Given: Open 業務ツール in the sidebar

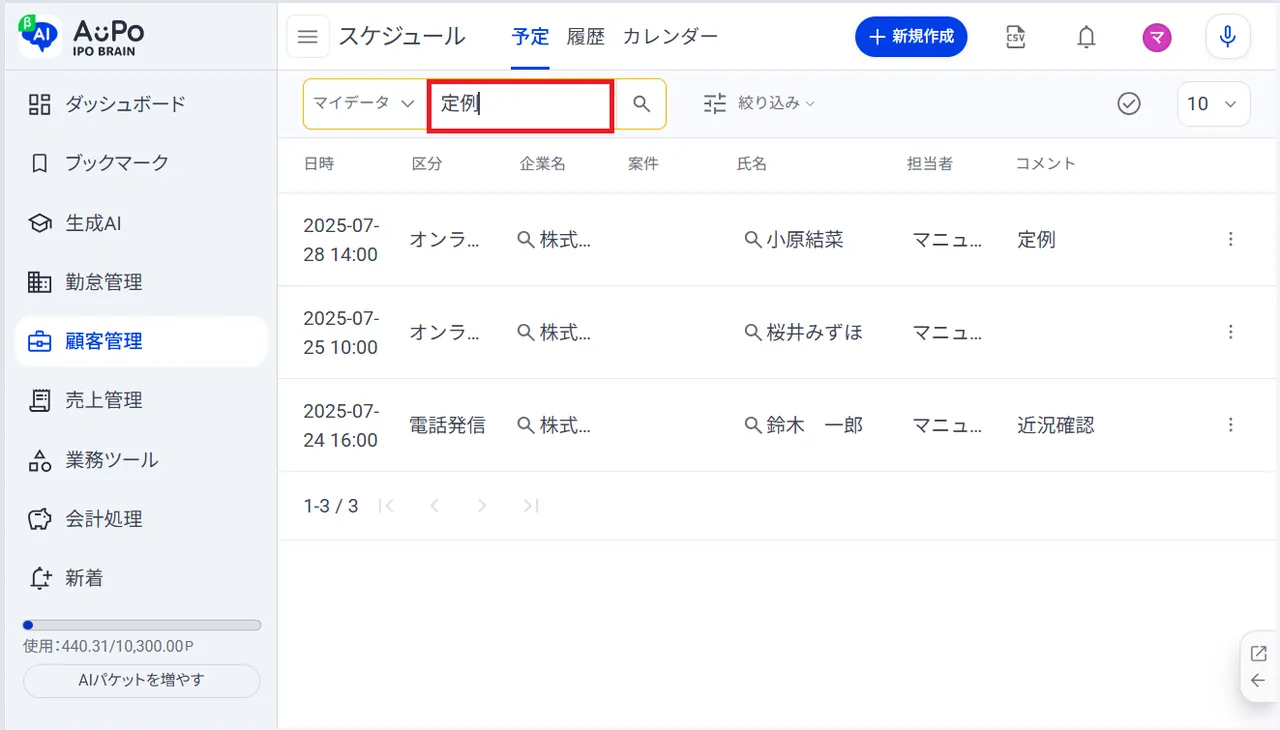Looking at the screenshot, I should coord(142,460).
